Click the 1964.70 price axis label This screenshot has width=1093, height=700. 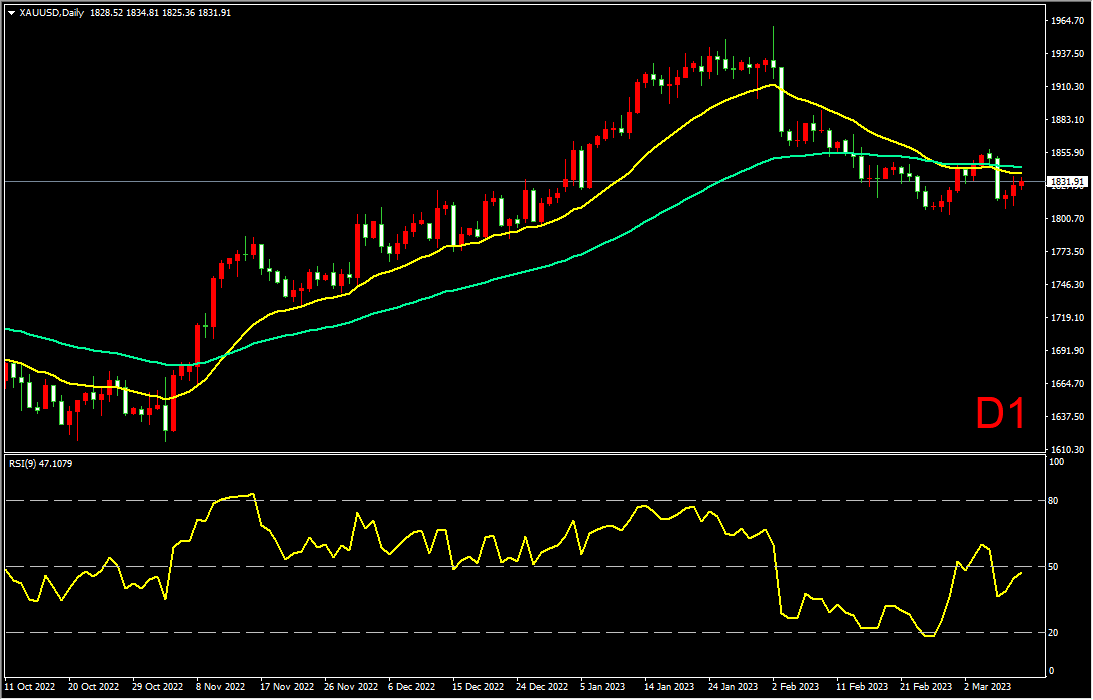[1067, 20]
